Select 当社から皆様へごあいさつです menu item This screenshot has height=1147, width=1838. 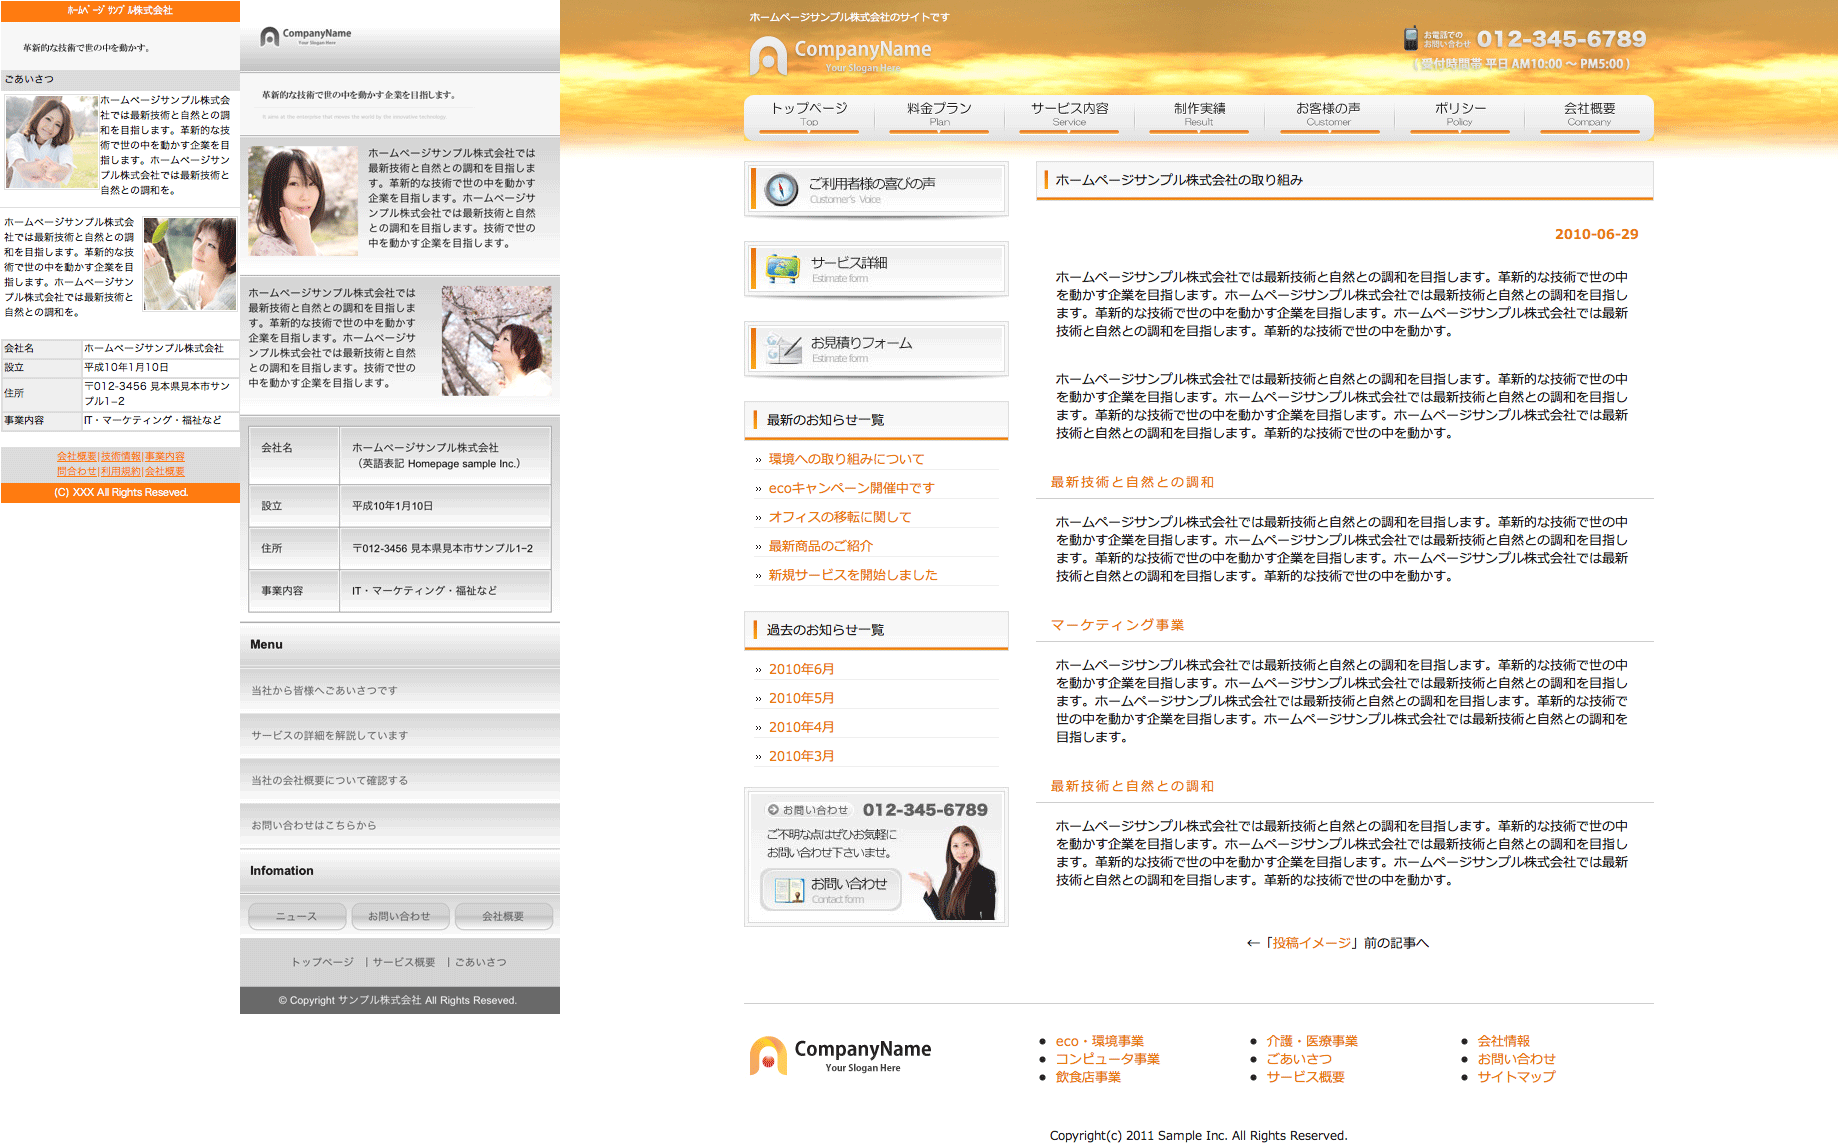324,691
